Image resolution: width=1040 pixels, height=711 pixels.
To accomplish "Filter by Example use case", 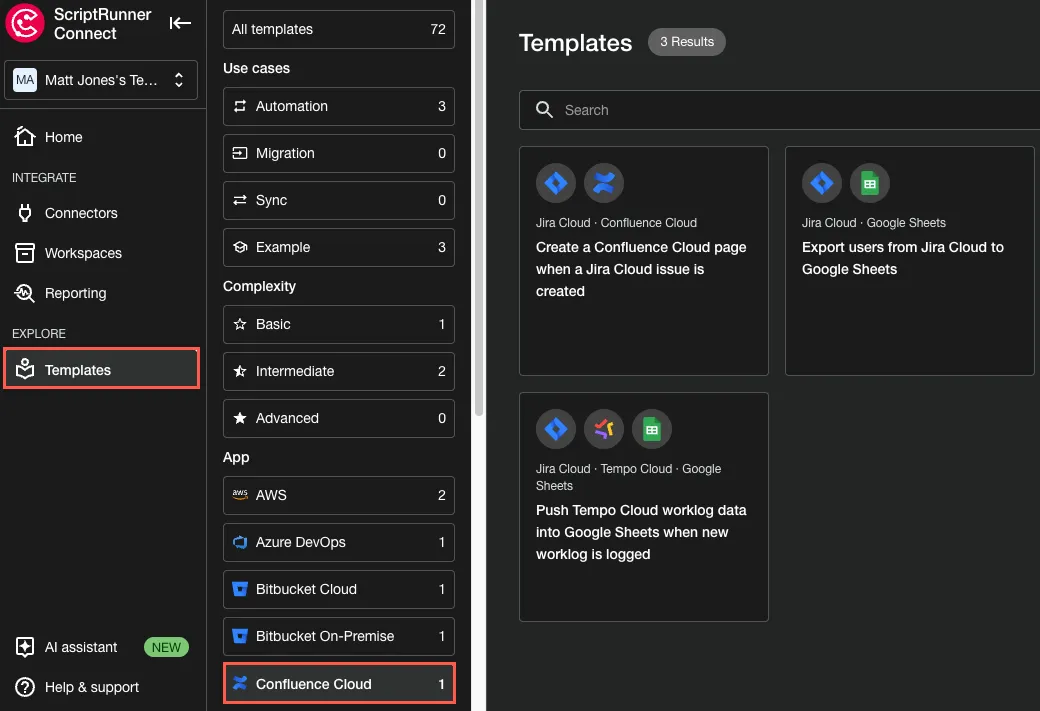I will pos(339,247).
